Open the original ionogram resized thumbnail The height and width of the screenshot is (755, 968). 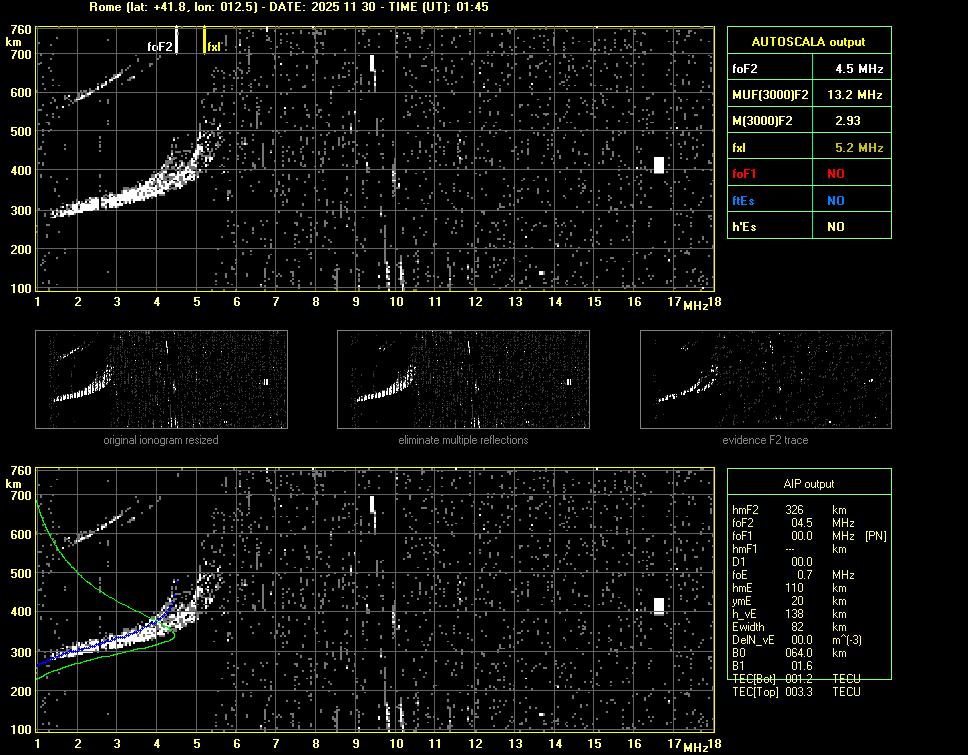(x=161, y=380)
